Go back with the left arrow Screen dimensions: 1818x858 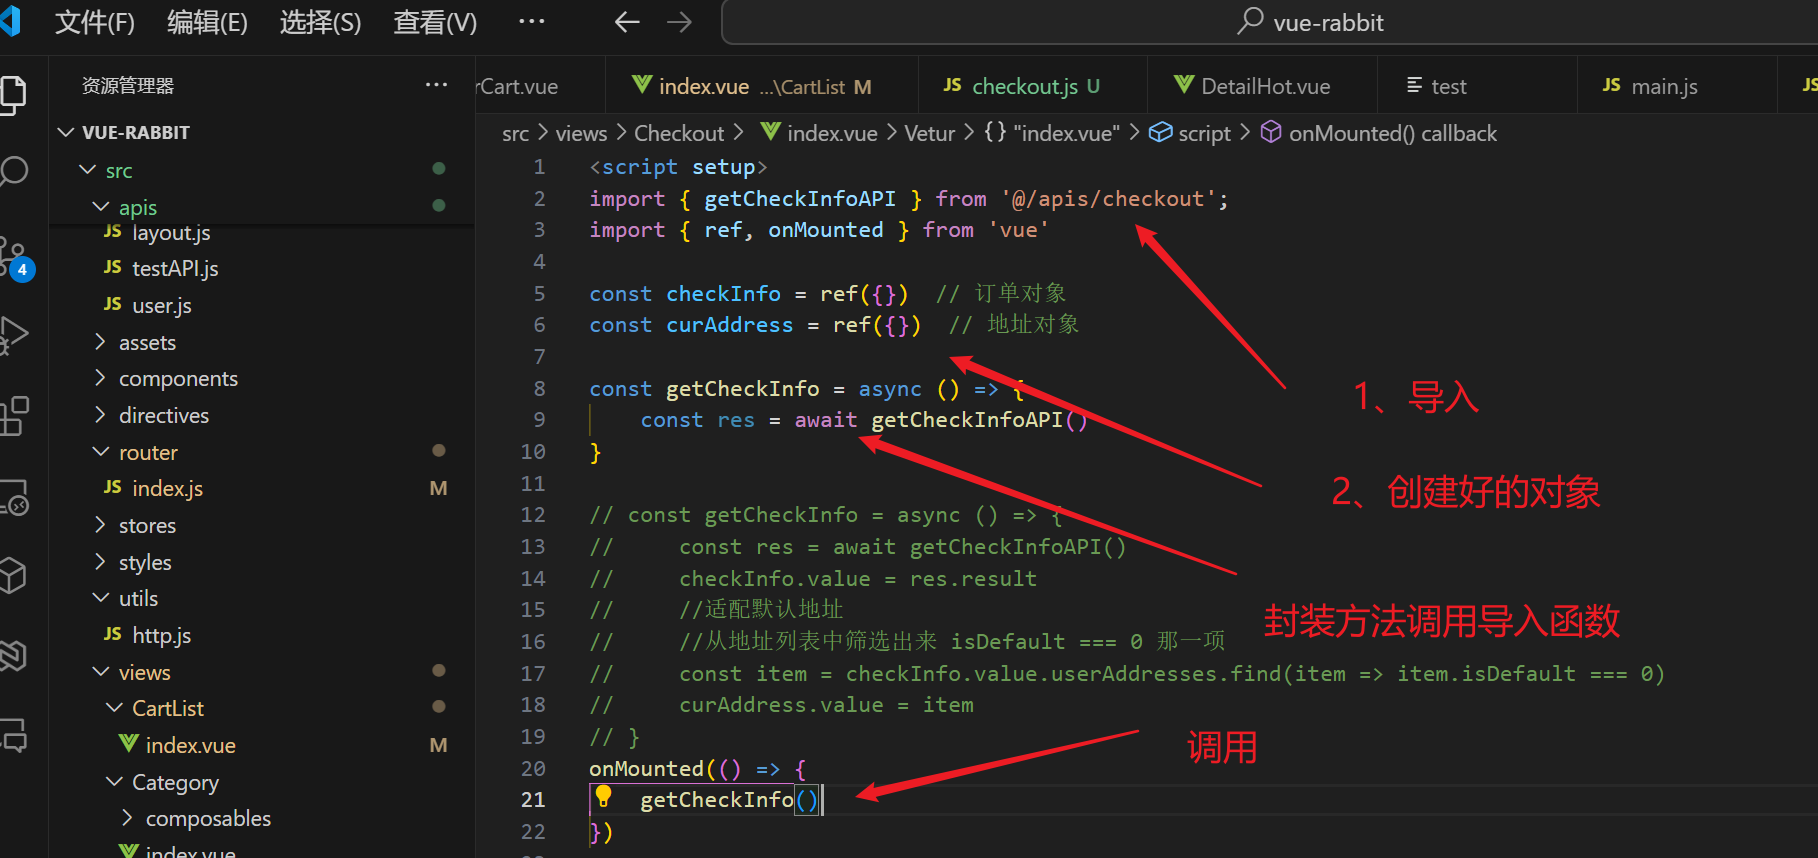(x=627, y=22)
